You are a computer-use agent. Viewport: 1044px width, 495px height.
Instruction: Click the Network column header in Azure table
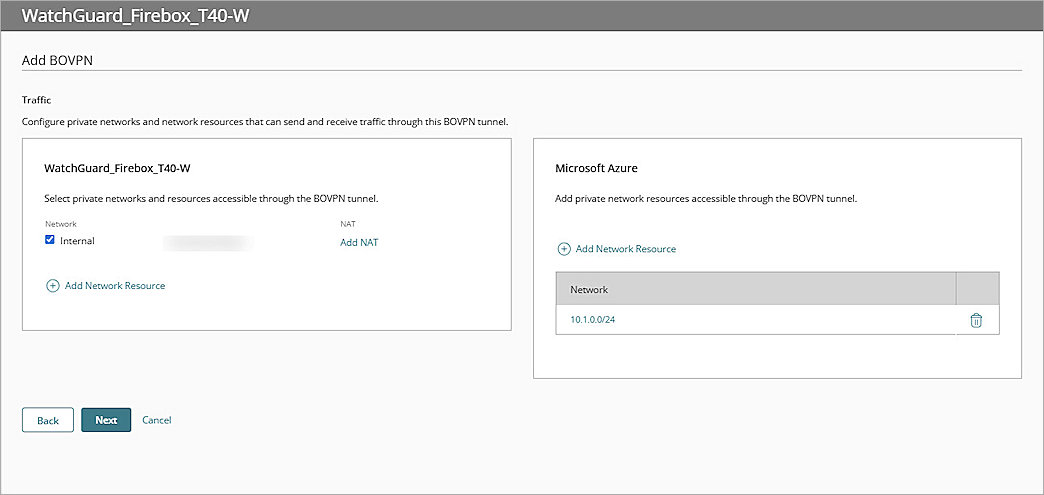756,288
